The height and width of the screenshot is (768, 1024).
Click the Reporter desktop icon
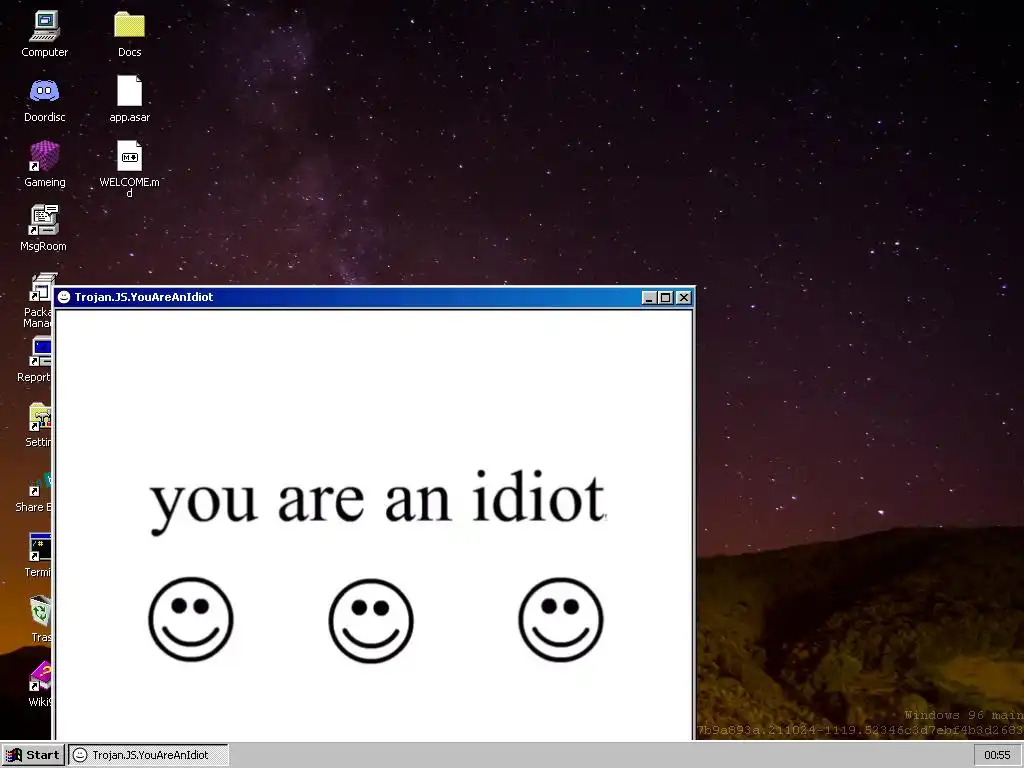40,352
